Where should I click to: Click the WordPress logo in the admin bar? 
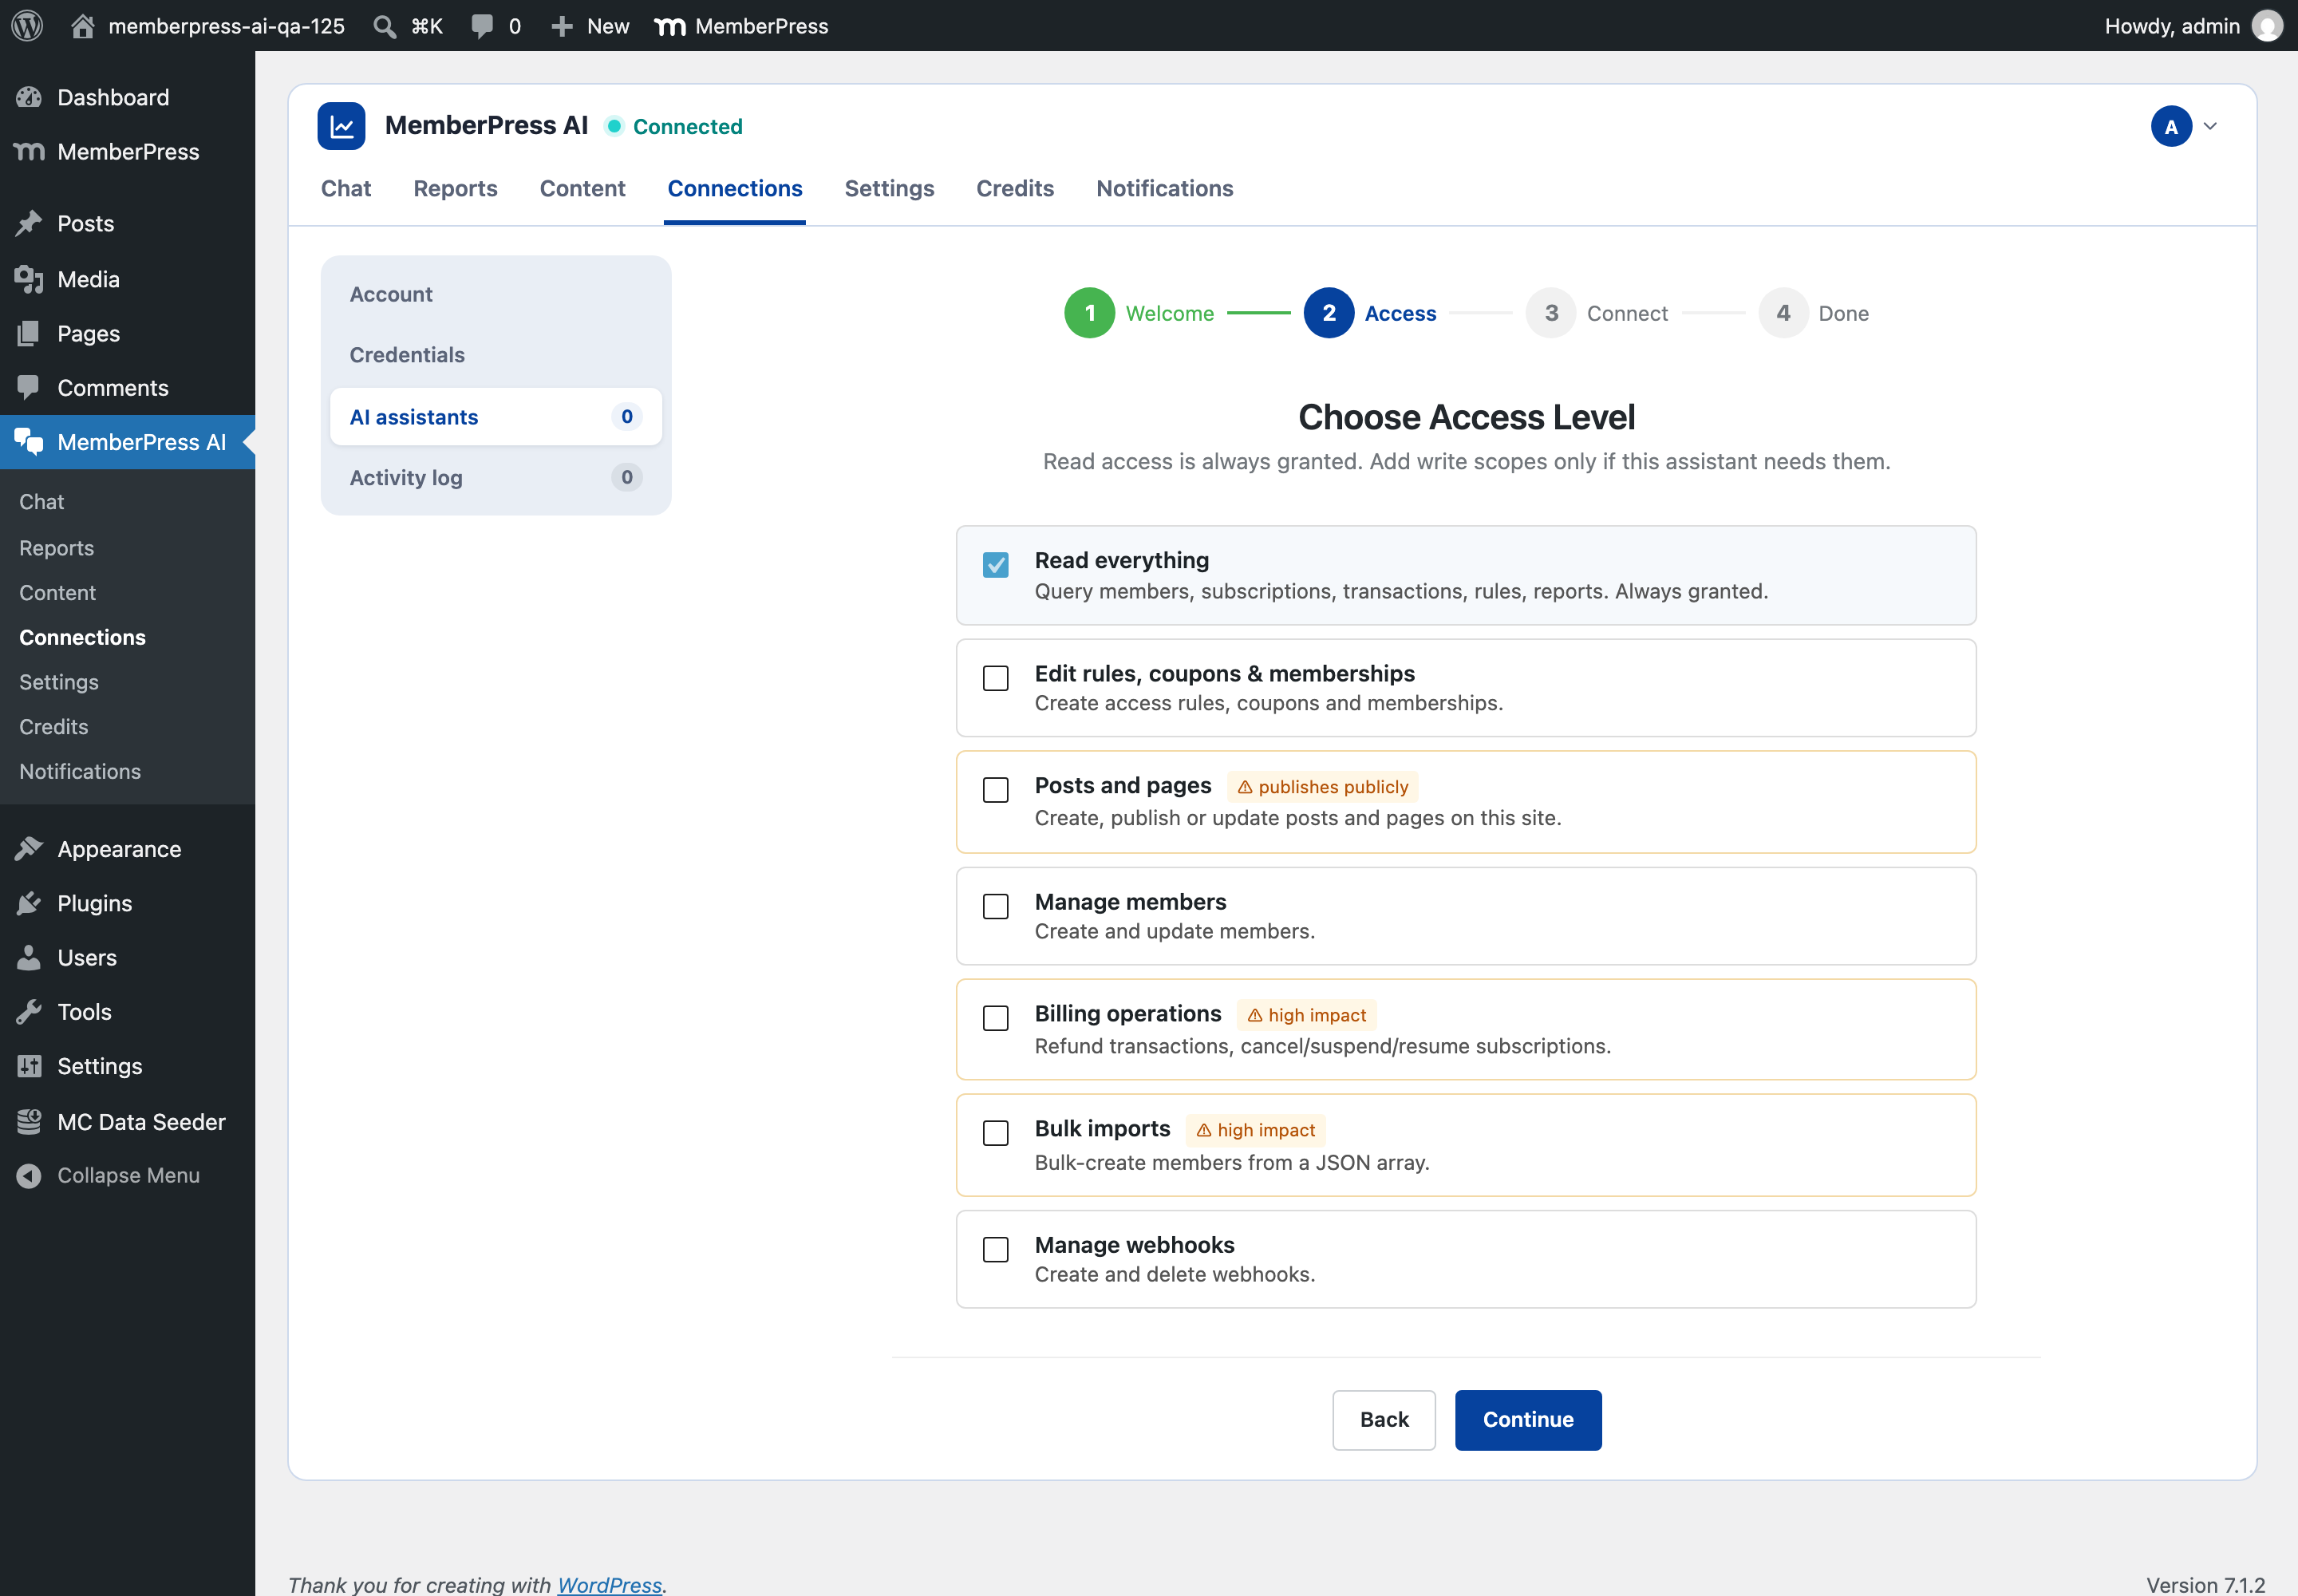click(x=27, y=25)
